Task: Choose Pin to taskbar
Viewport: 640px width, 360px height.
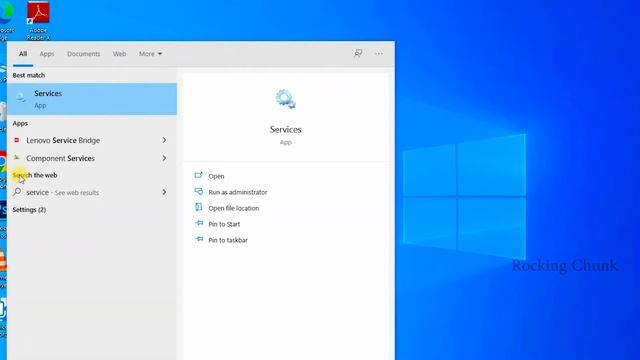Action: pyautogui.click(x=228, y=240)
